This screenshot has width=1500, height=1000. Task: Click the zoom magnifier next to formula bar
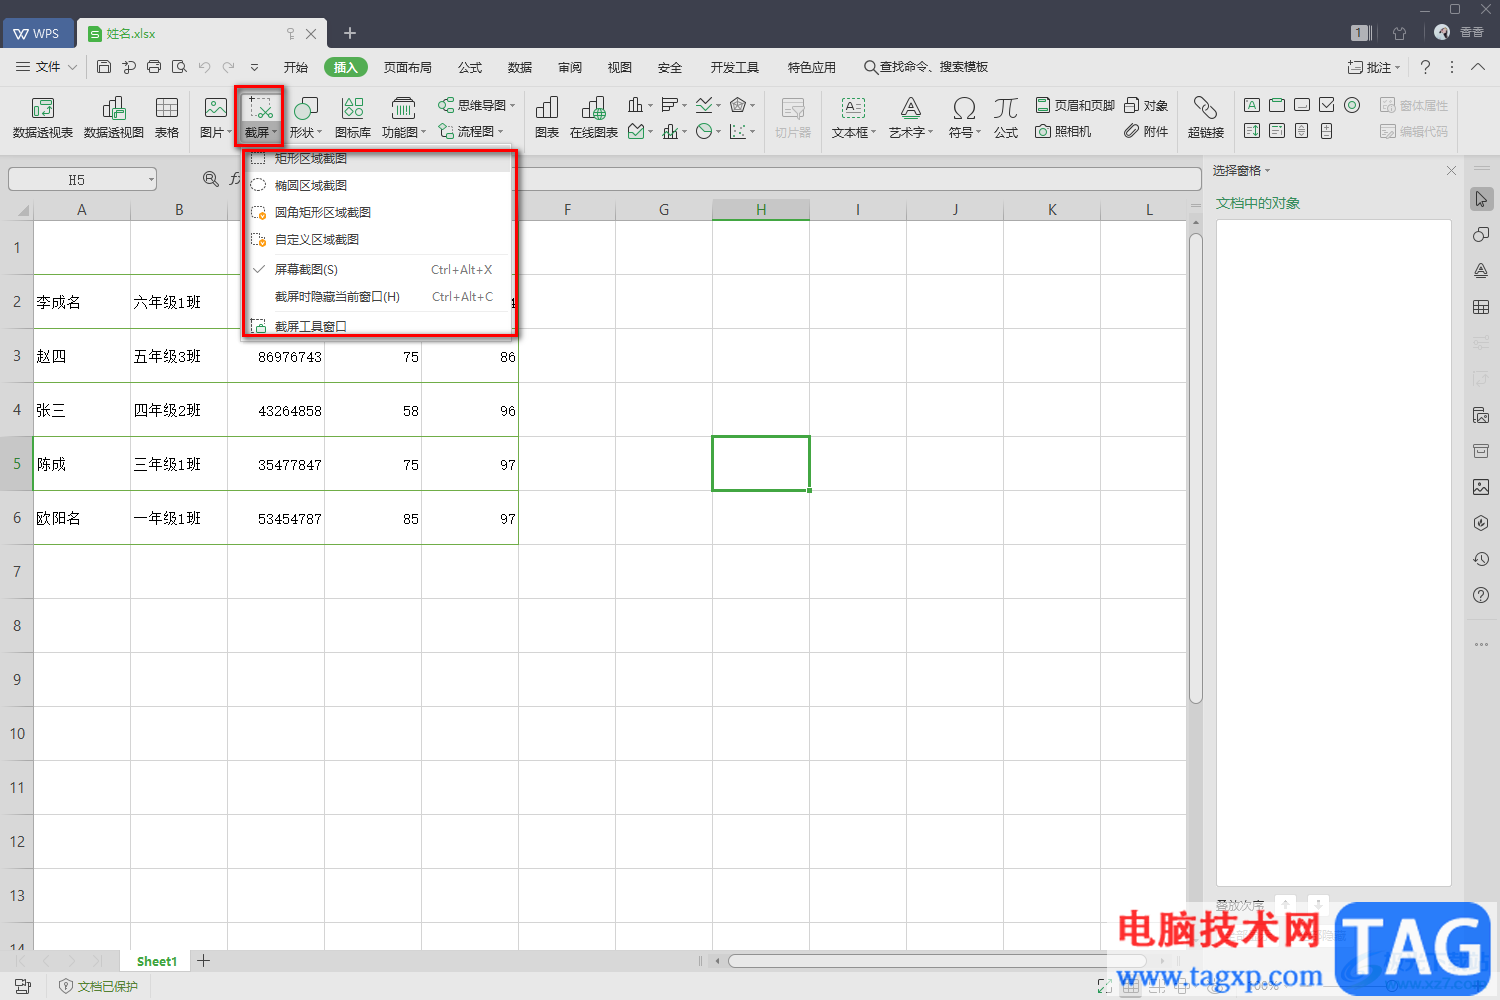click(211, 179)
